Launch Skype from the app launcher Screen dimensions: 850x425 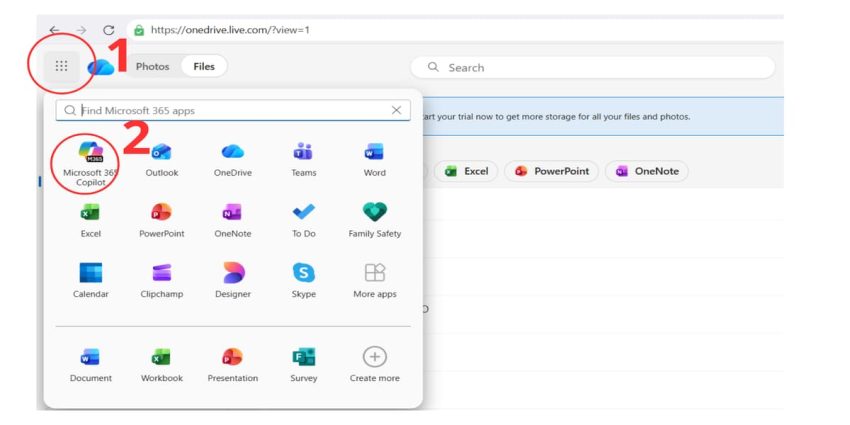304,281
